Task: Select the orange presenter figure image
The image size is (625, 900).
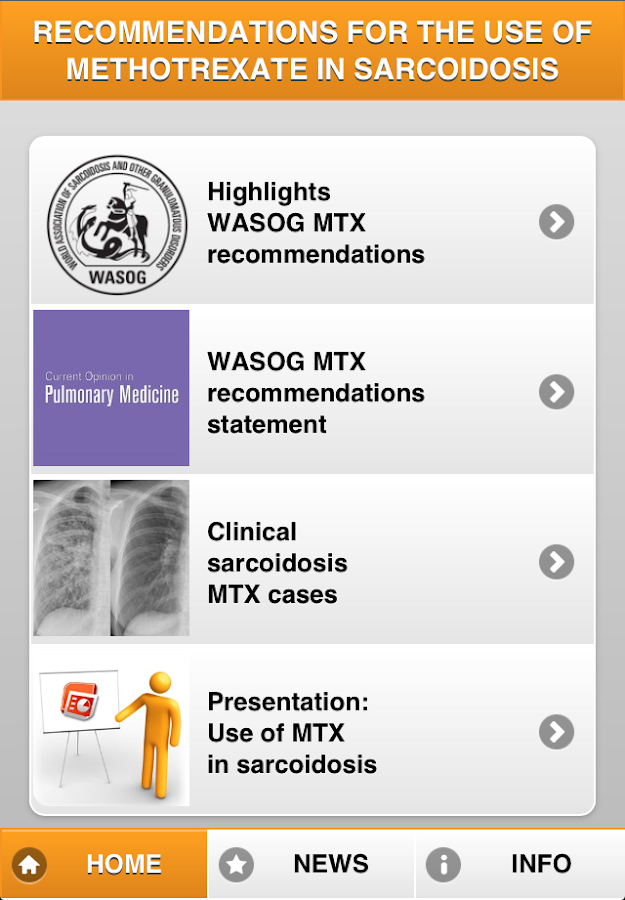Action: pos(150,725)
